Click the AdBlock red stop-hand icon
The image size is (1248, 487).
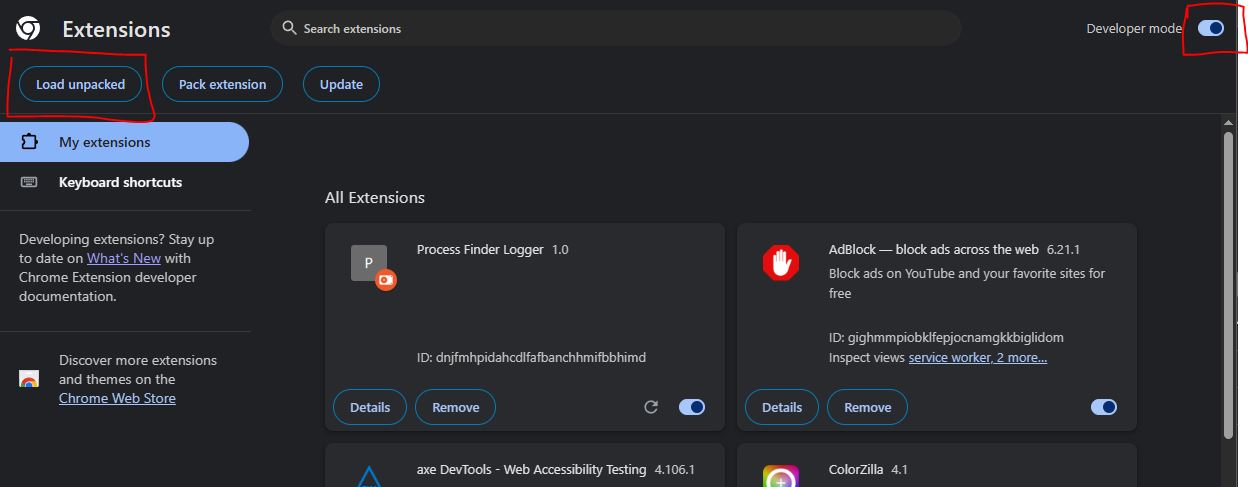[x=782, y=263]
